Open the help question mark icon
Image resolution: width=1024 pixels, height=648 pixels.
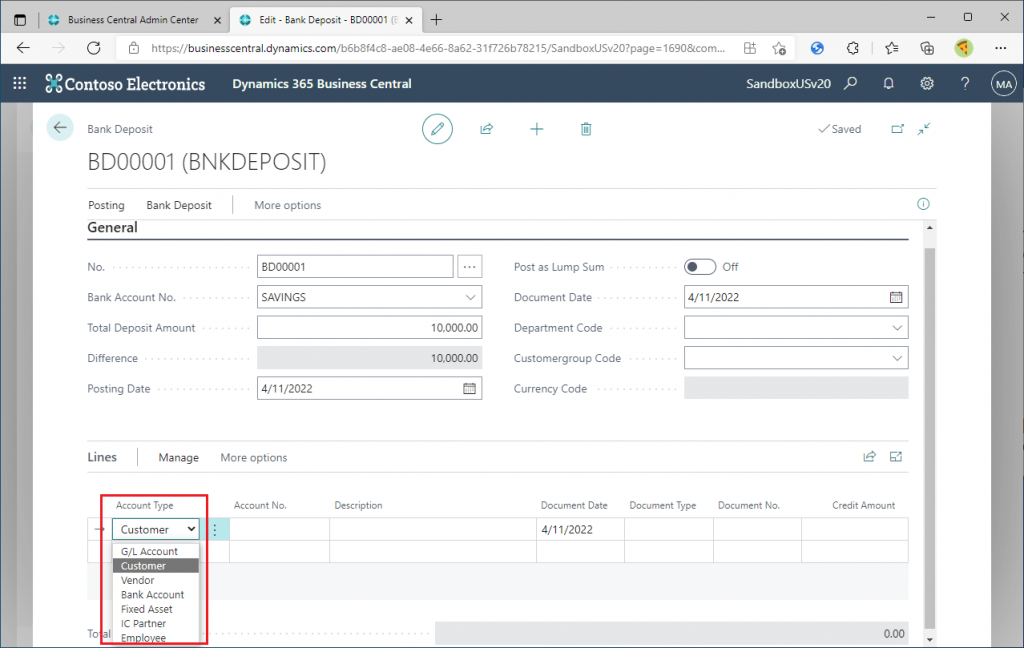[x=965, y=83]
